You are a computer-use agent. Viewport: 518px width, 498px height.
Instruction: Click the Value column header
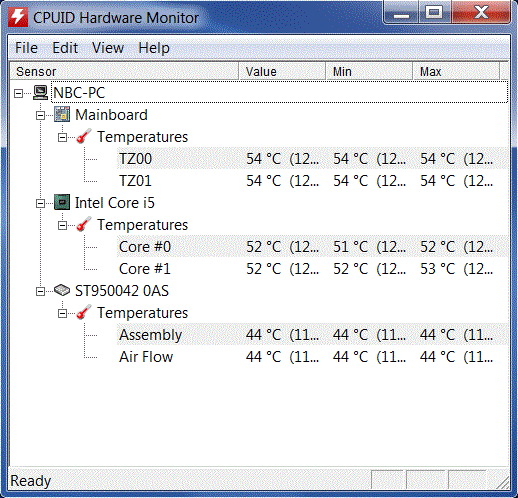(x=282, y=71)
